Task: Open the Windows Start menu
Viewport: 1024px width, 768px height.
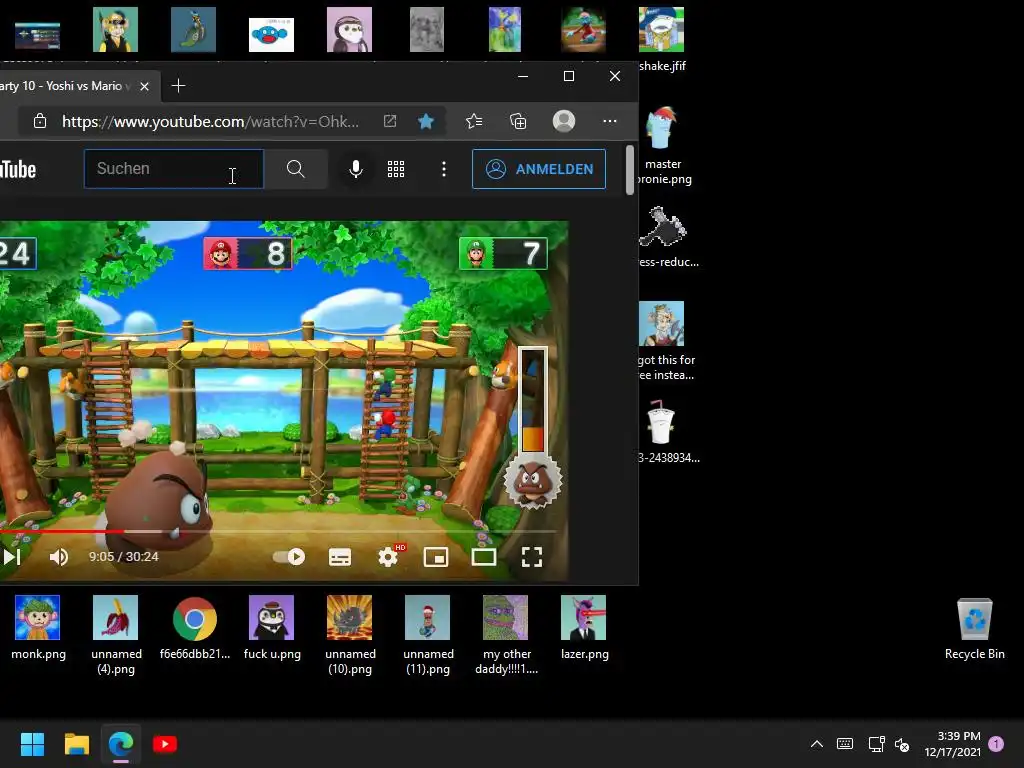Action: (x=32, y=744)
